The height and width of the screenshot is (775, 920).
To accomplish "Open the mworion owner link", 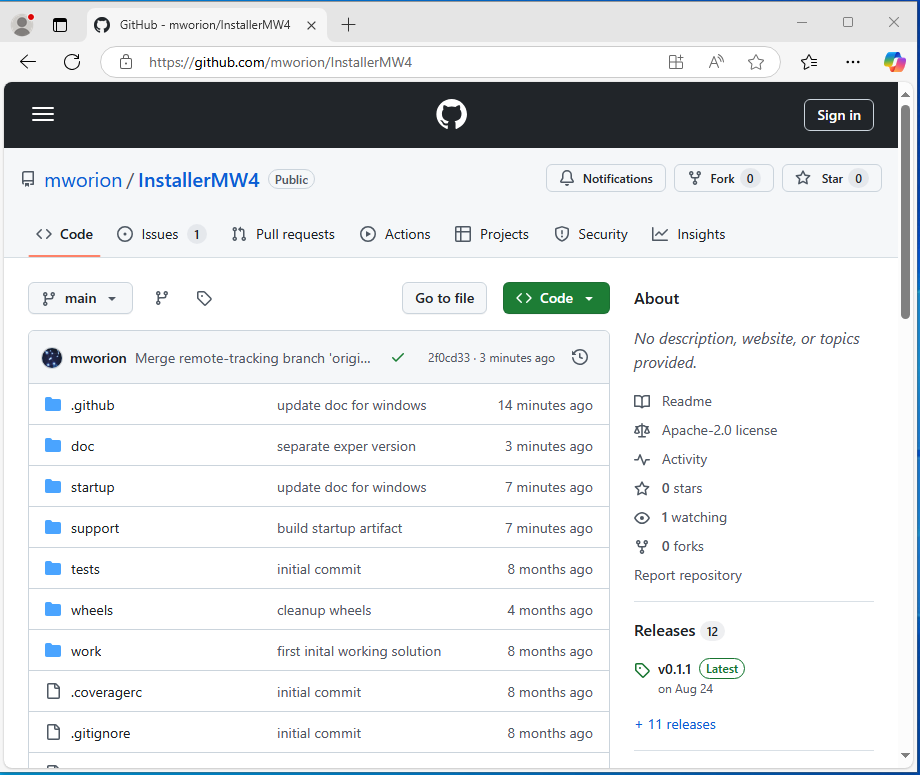I will [83, 180].
